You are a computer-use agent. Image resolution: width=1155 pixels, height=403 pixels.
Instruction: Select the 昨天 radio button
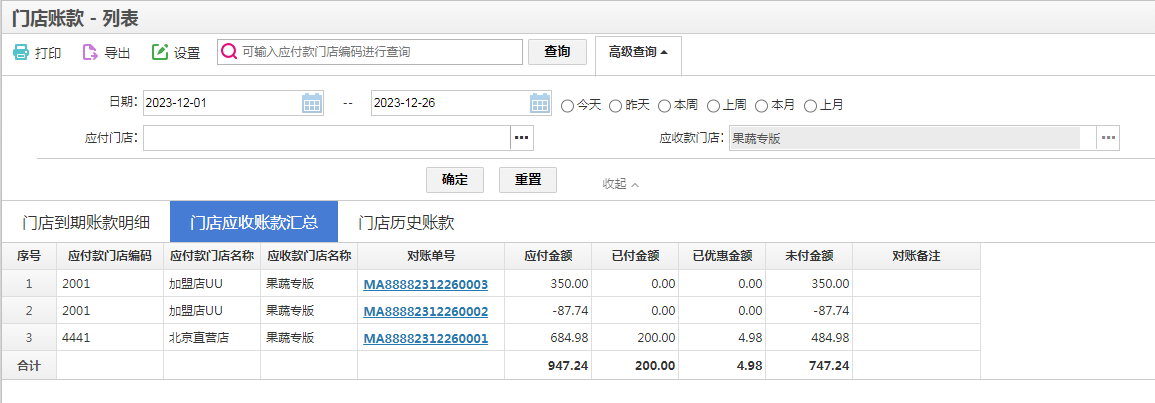(616, 105)
